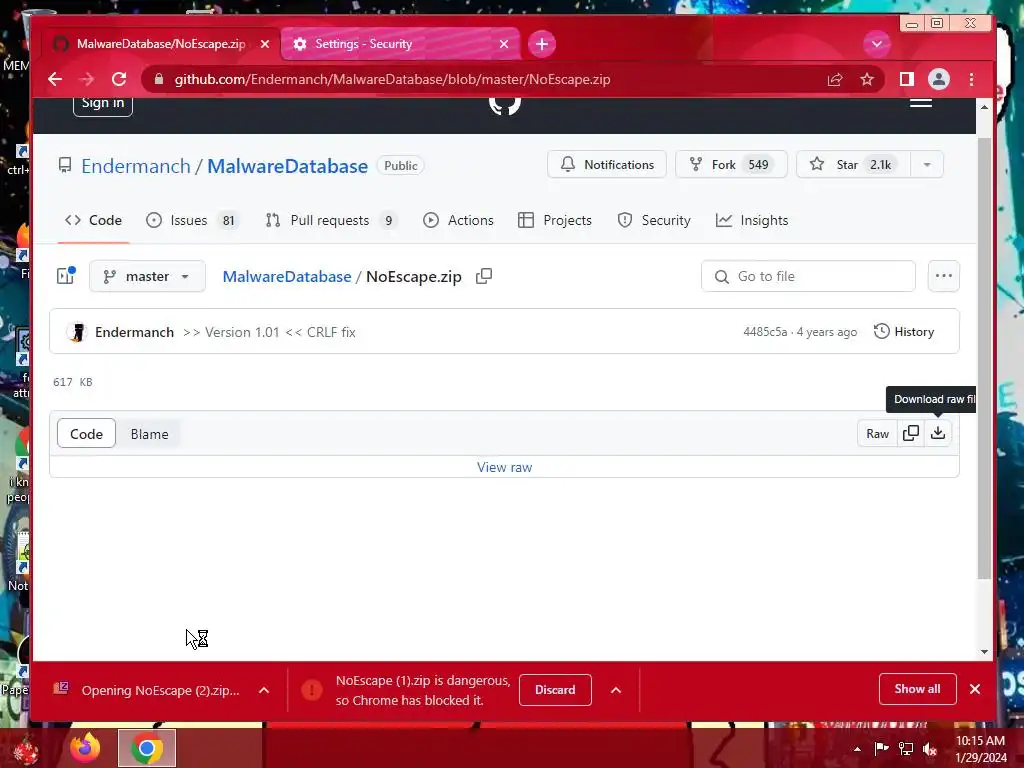Focus the Go to file search field
The image size is (1024, 768).
(808, 276)
